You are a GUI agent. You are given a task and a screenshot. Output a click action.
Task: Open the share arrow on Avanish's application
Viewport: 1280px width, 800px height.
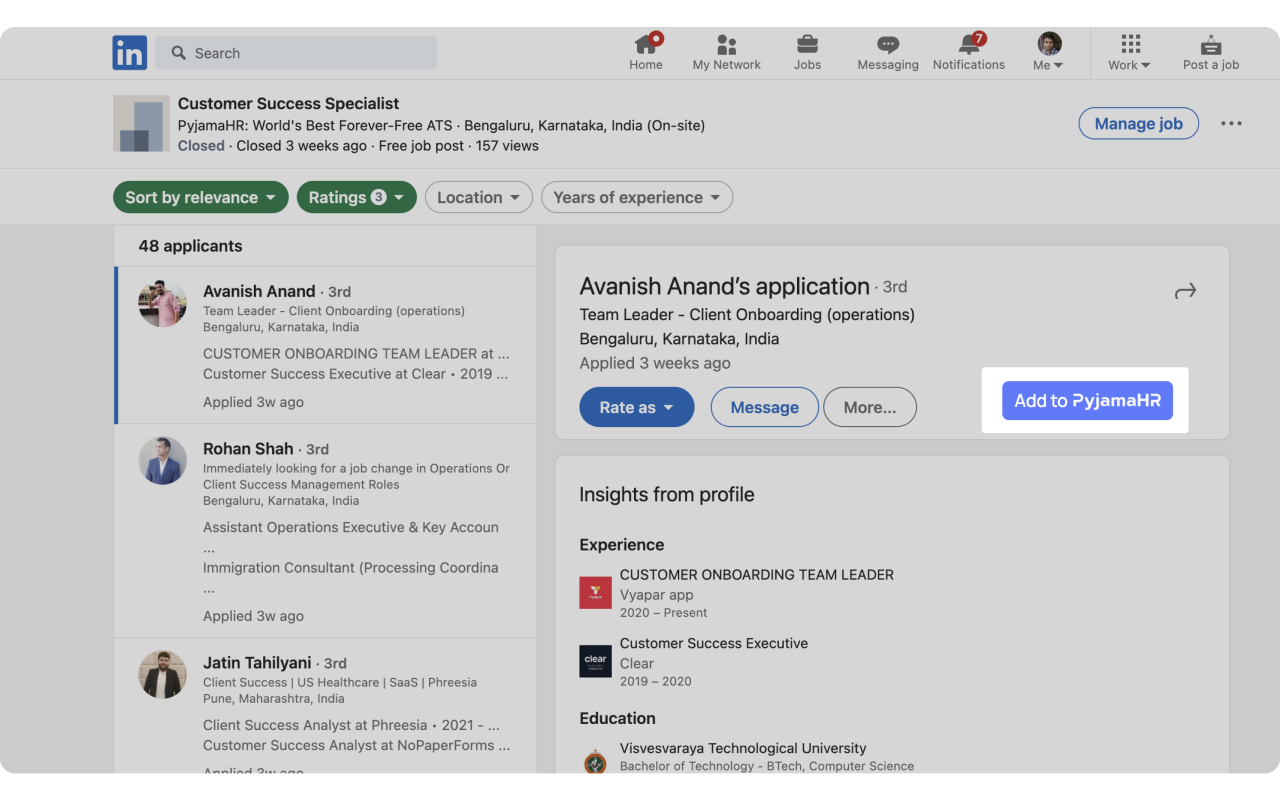point(1185,290)
